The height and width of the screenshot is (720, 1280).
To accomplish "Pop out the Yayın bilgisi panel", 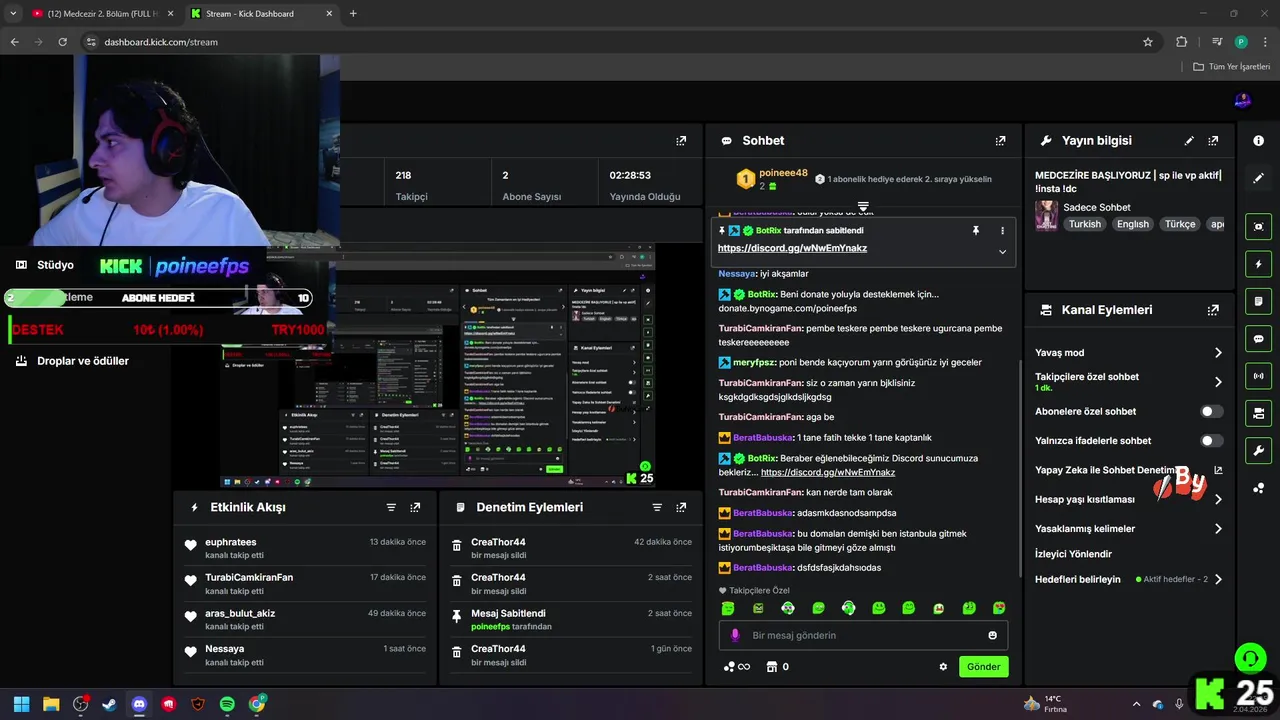I will tap(1213, 141).
